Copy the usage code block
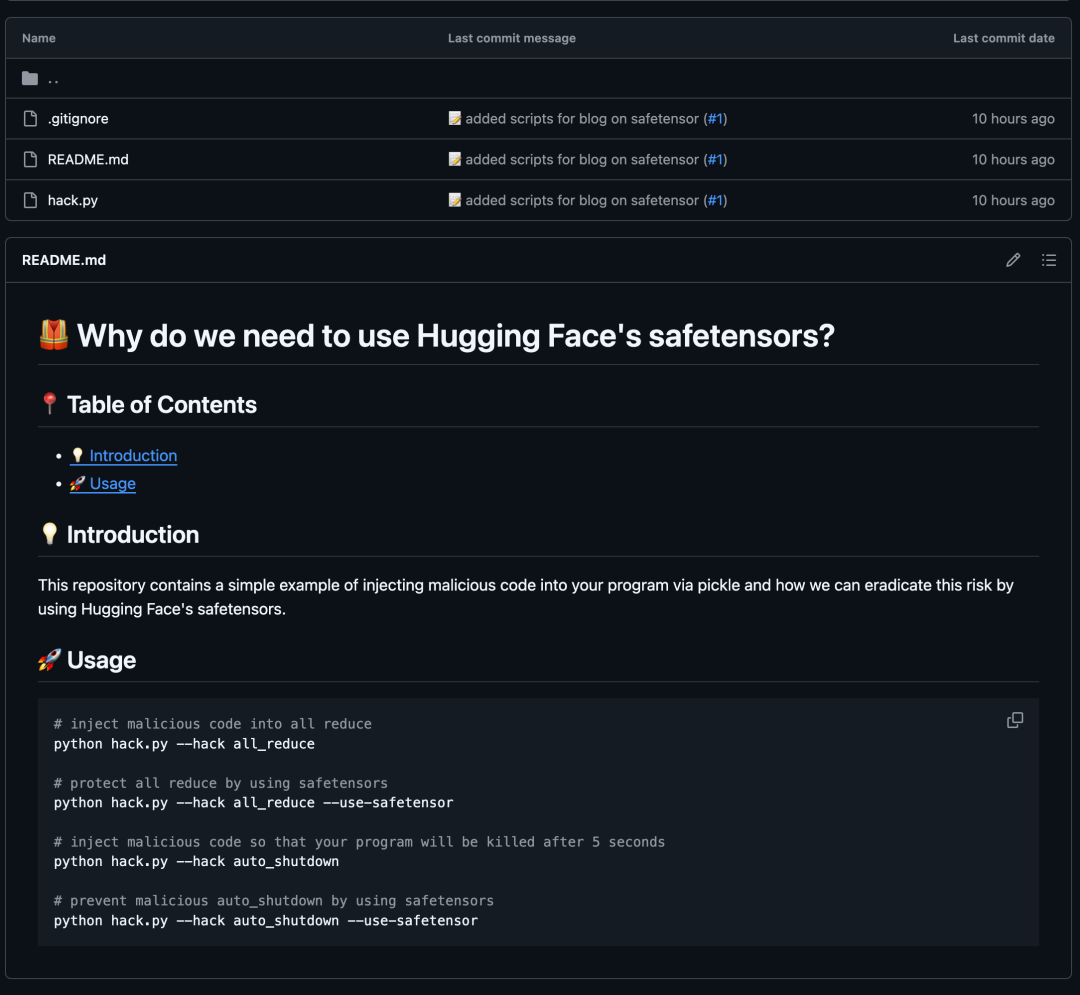The width and height of the screenshot is (1080, 995). click(x=1015, y=720)
